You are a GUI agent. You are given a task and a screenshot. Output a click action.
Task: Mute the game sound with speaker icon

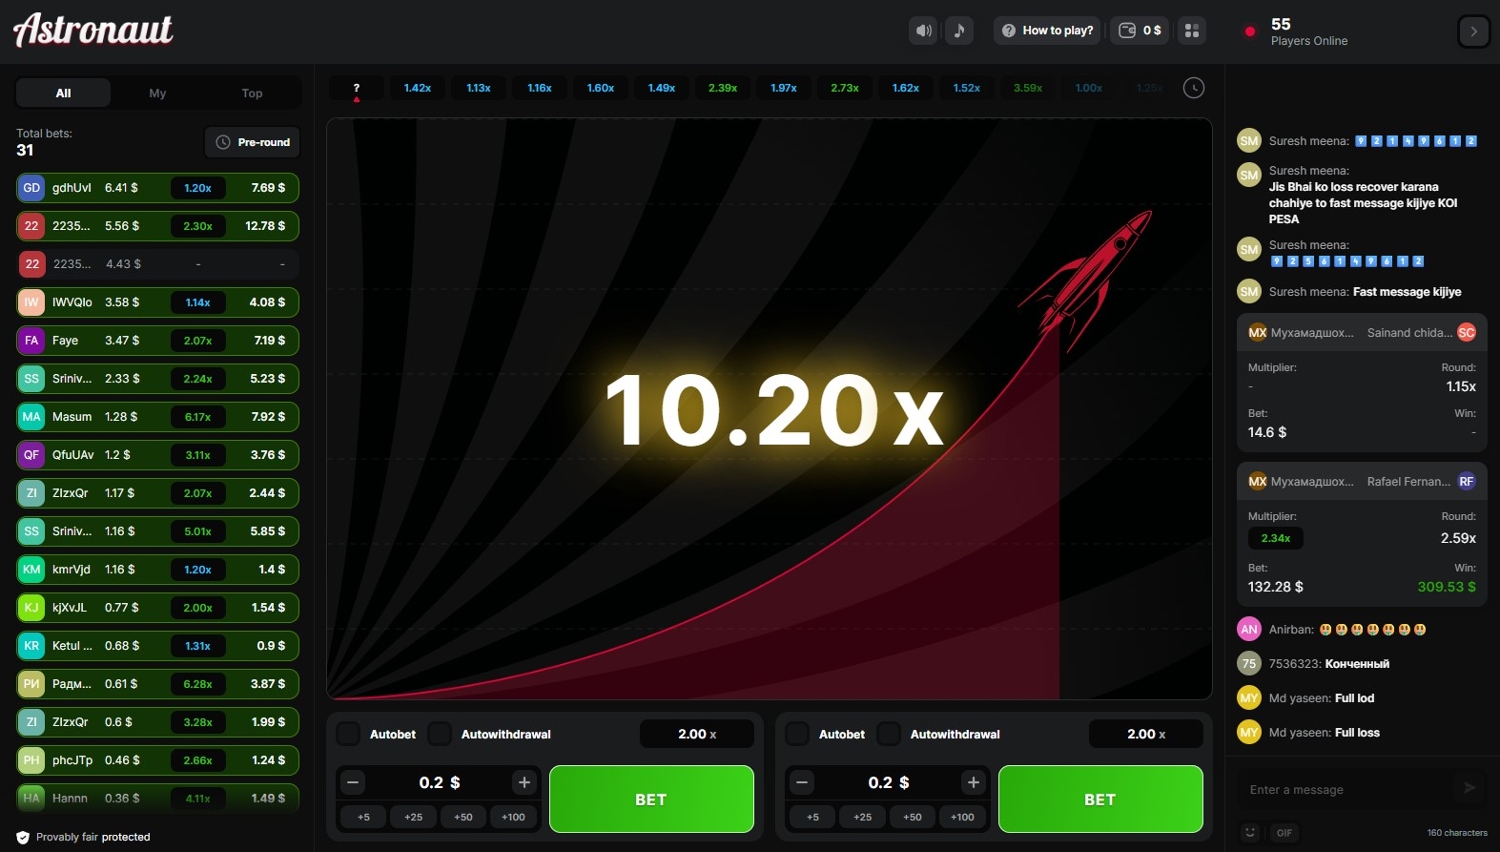(x=924, y=31)
